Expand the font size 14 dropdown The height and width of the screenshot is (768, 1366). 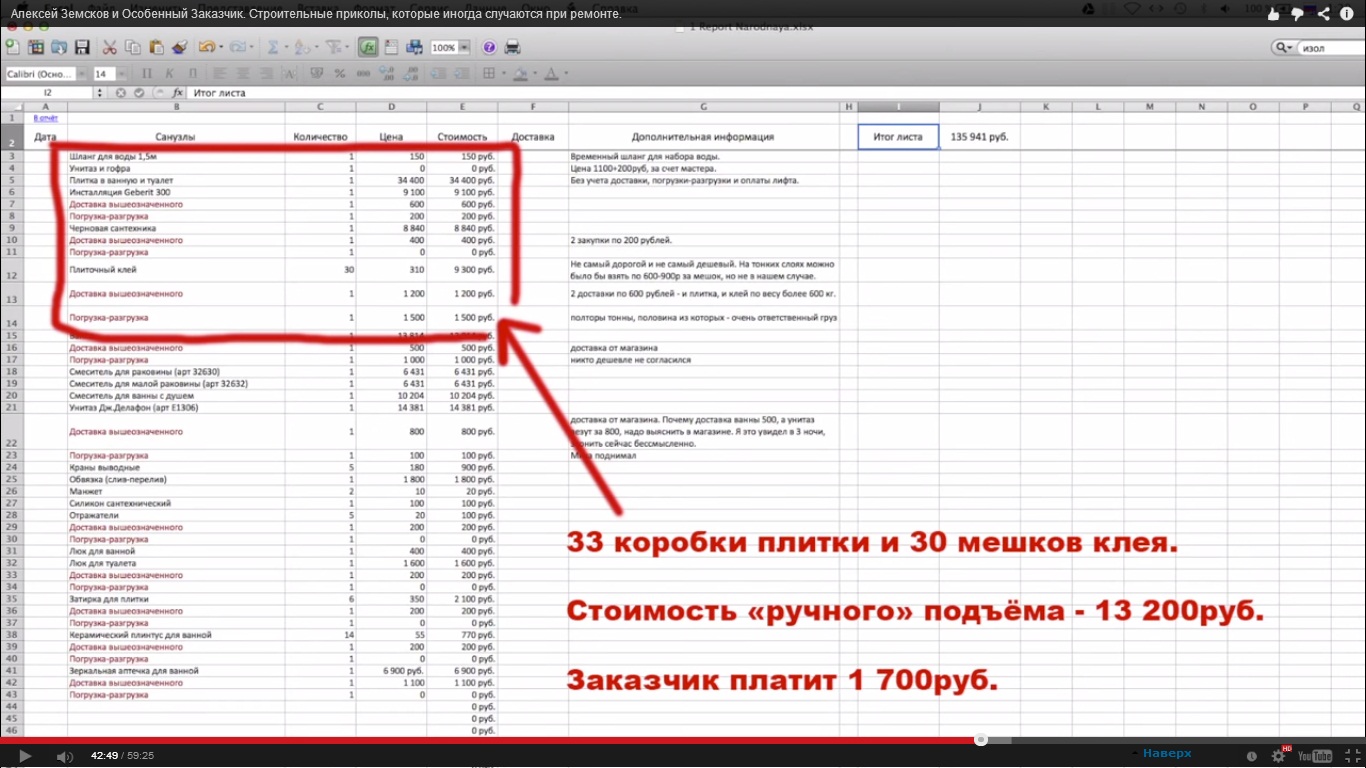coord(122,74)
